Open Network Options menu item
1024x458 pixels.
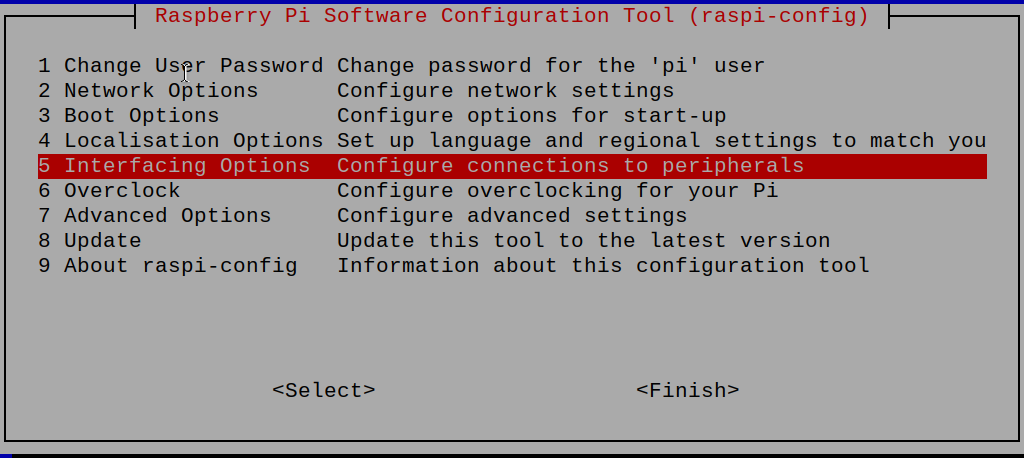tap(148, 91)
